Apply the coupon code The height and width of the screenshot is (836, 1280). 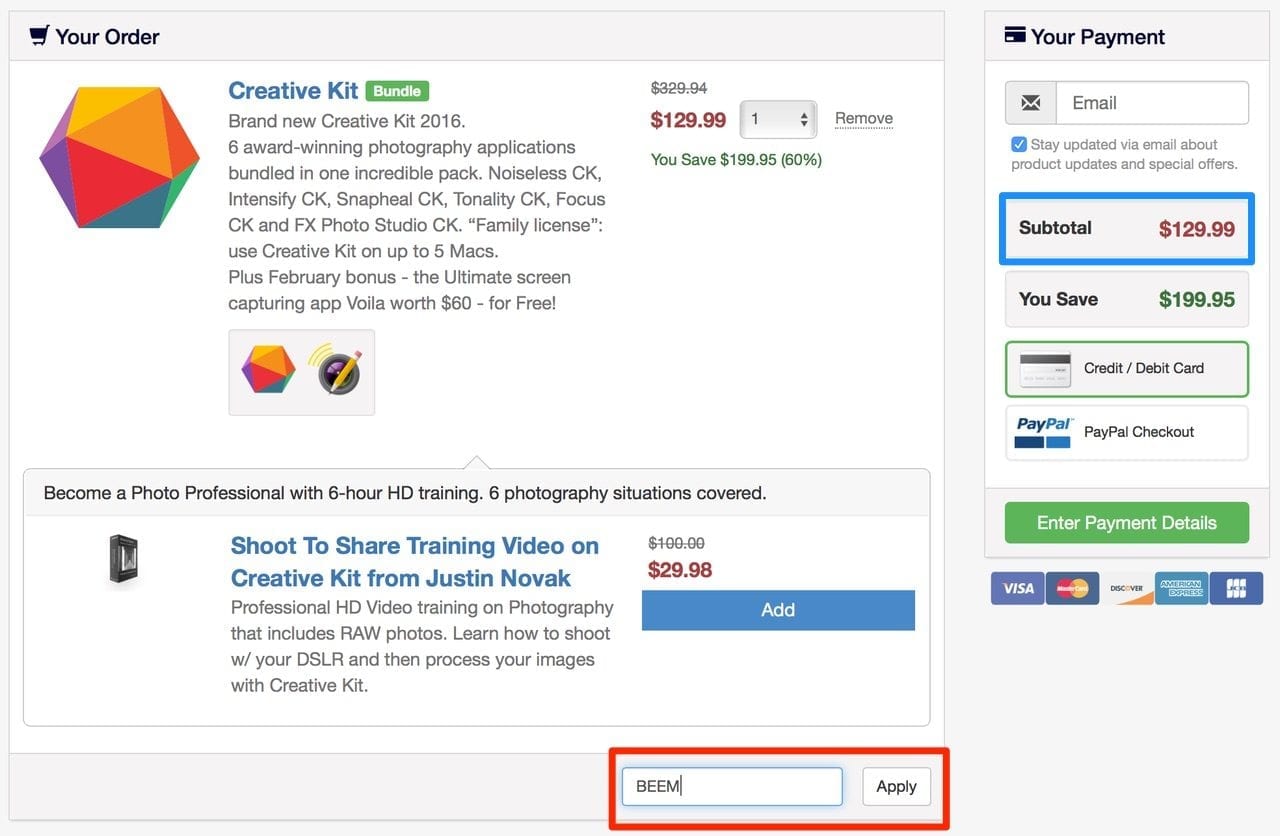tap(896, 786)
